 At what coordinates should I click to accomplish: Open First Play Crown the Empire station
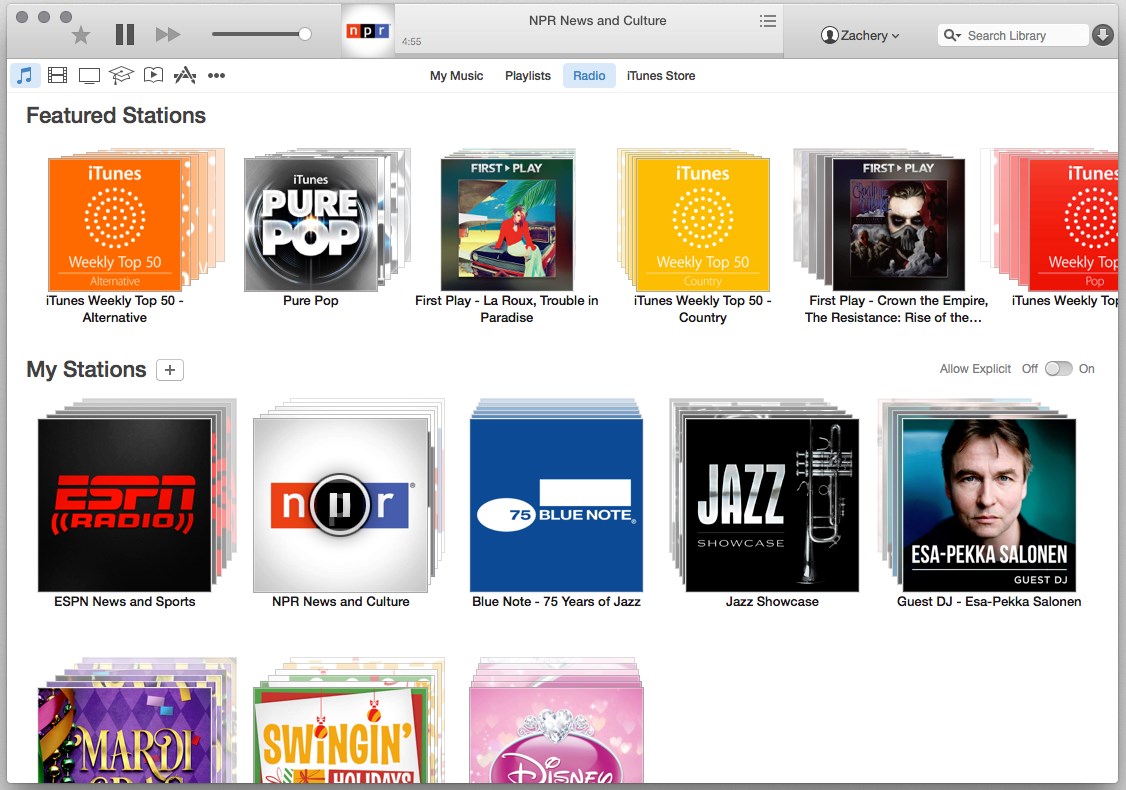click(899, 224)
